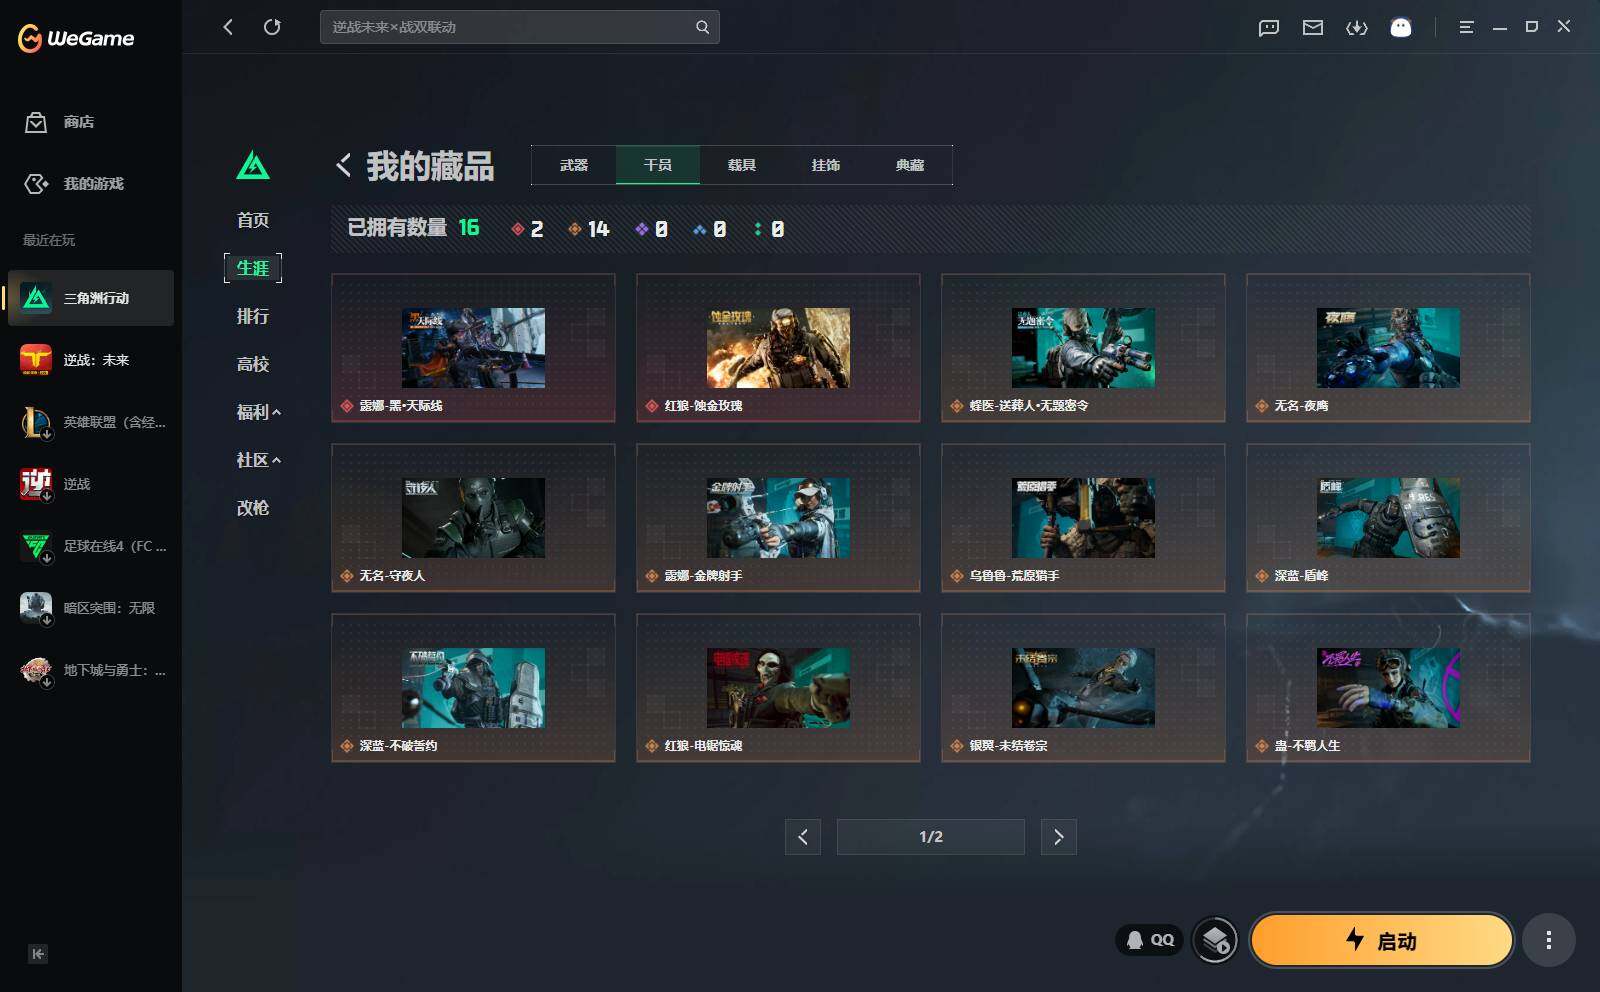
Task: Open the 红狼-蚀金玫瑰 skin card
Action: coord(778,348)
